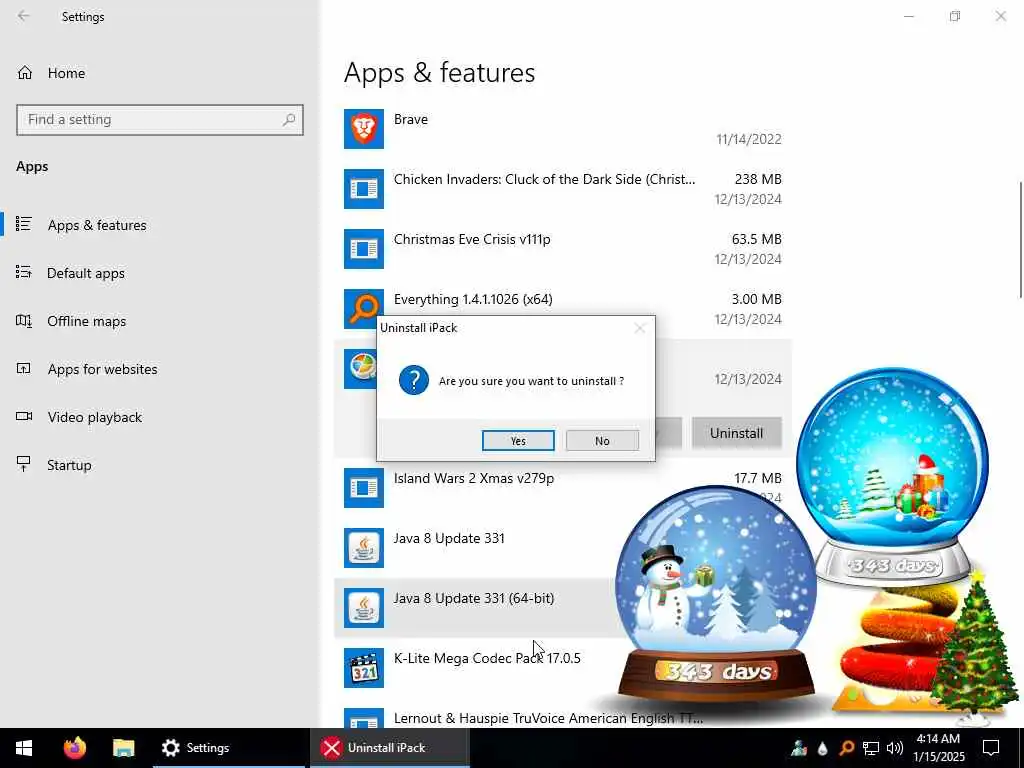This screenshot has width=1024, height=768.
Task: Select the Java 8 Update 331 (64-bit) entry text
Action: [473, 598]
